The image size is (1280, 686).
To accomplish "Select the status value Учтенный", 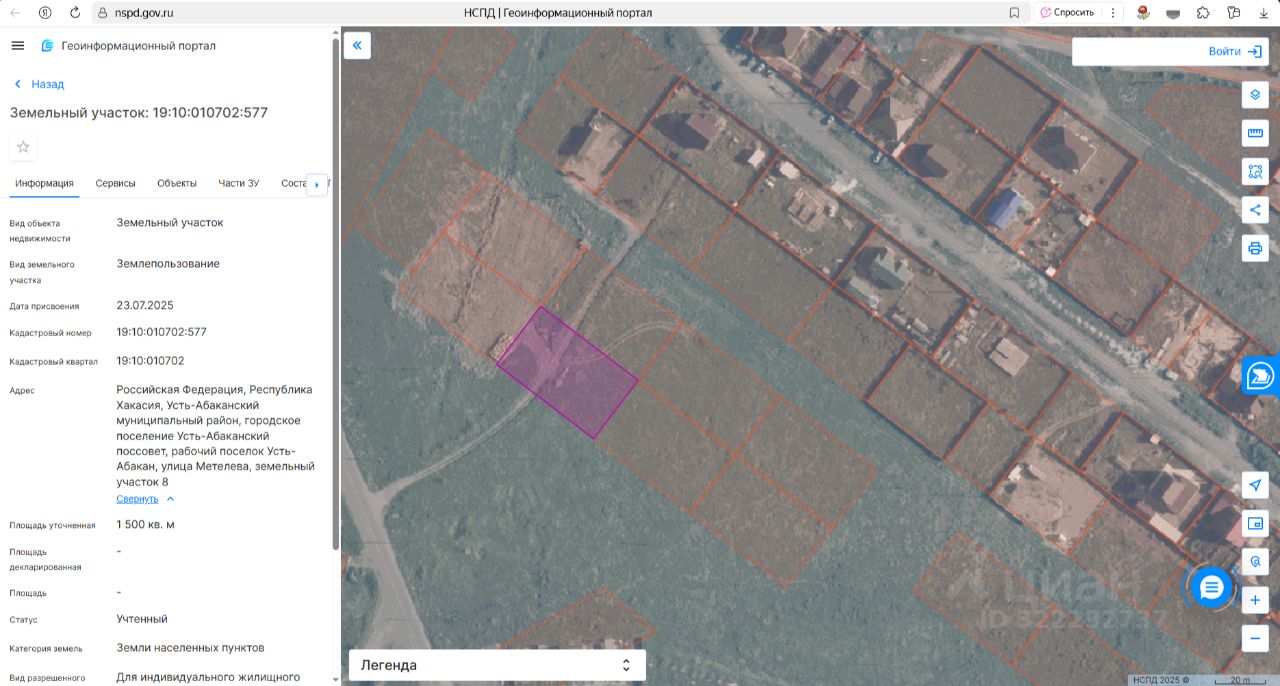I will 142,619.
